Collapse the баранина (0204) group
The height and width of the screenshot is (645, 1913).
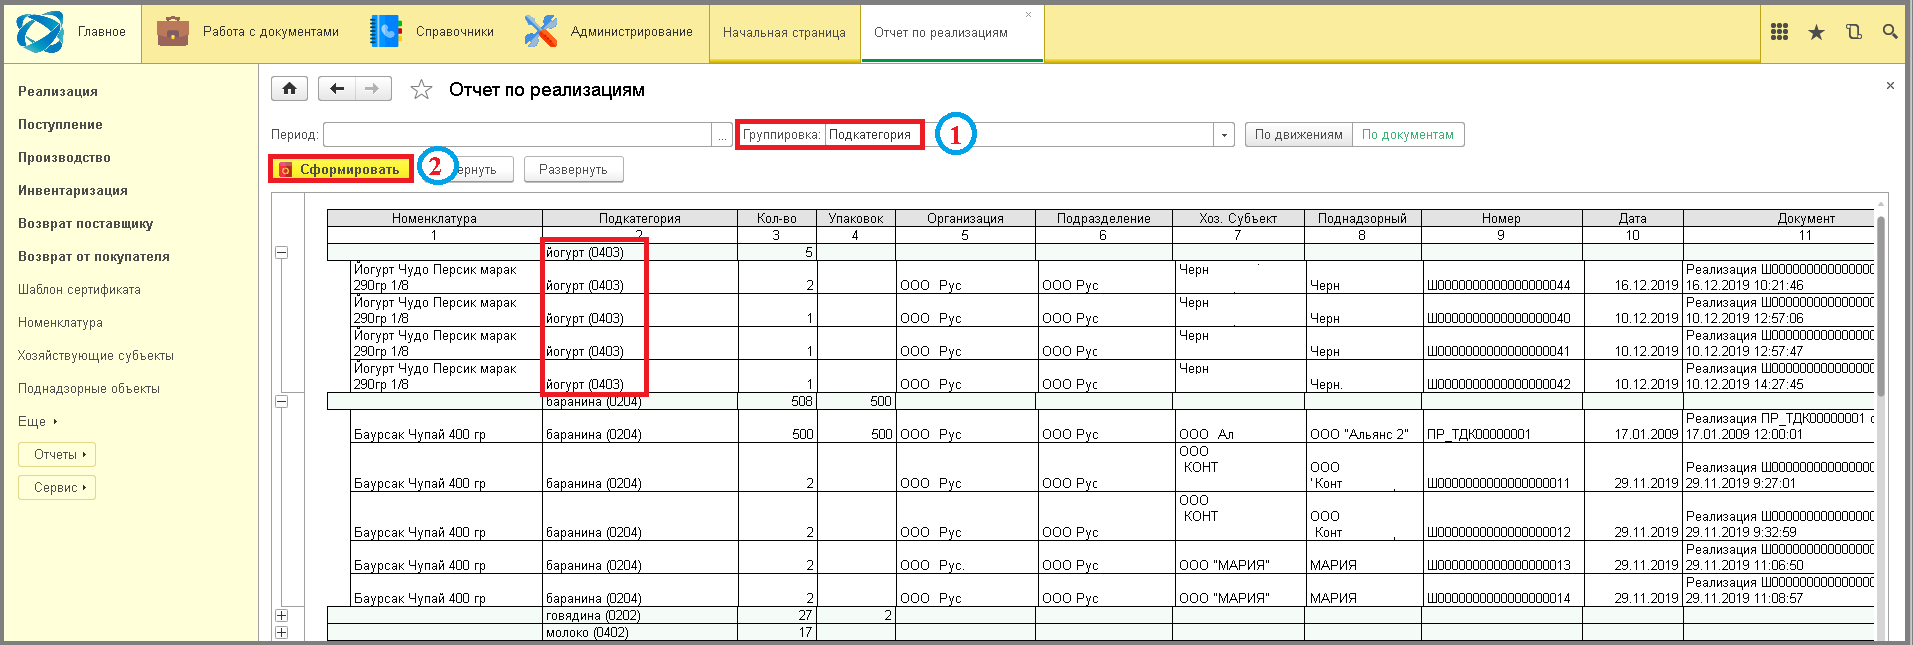(x=281, y=401)
